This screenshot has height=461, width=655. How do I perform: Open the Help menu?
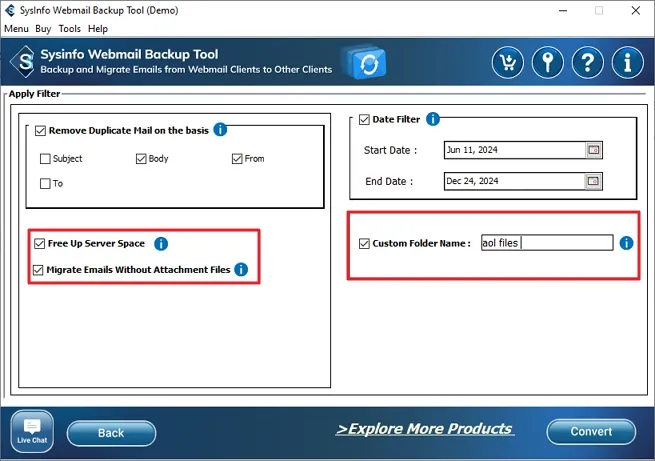(98, 29)
